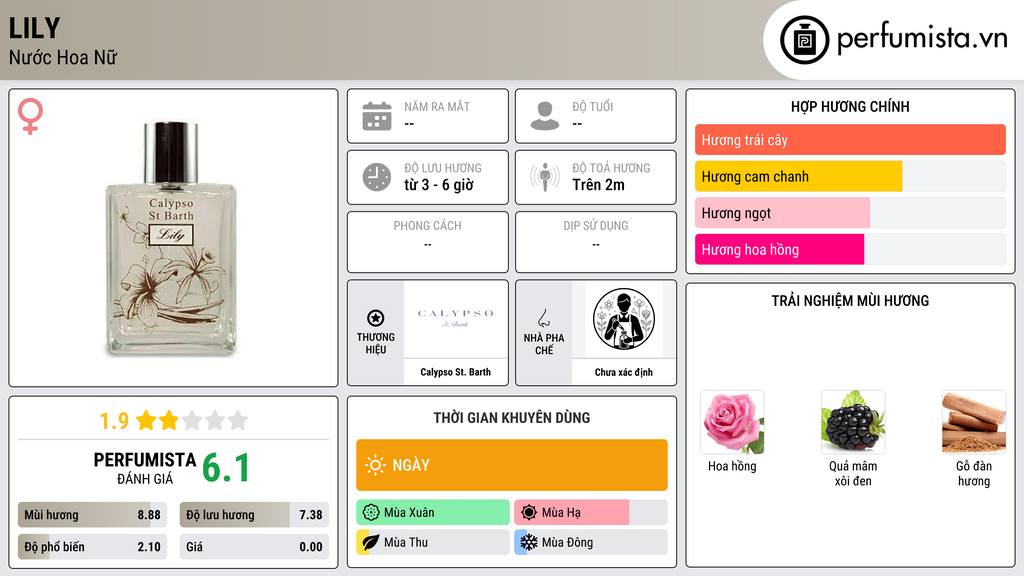1024x576 pixels.
Task: Open the Calypso St. Barth brand logo
Action: click(x=455, y=319)
